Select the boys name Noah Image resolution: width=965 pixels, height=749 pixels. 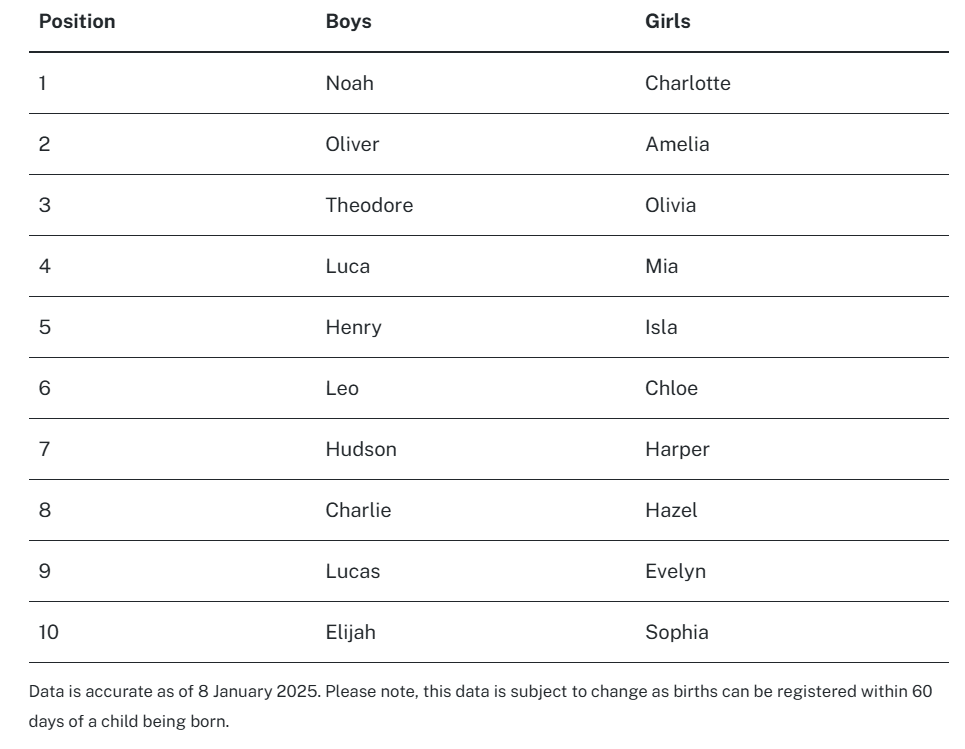pyautogui.click(x=350, y=83)
